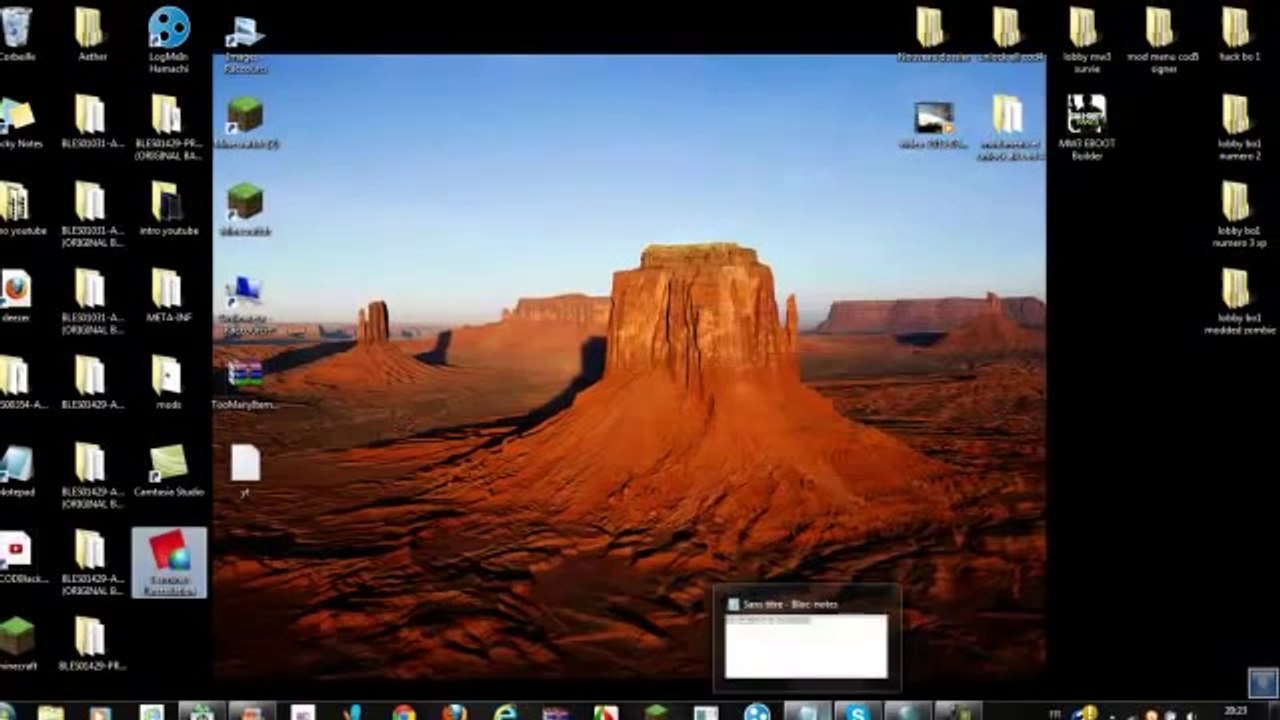Select the minecraft grass block desktop icon beside the BLES01429-PR folder
The image size is (1280, 720).
click(x=17, y=644)
